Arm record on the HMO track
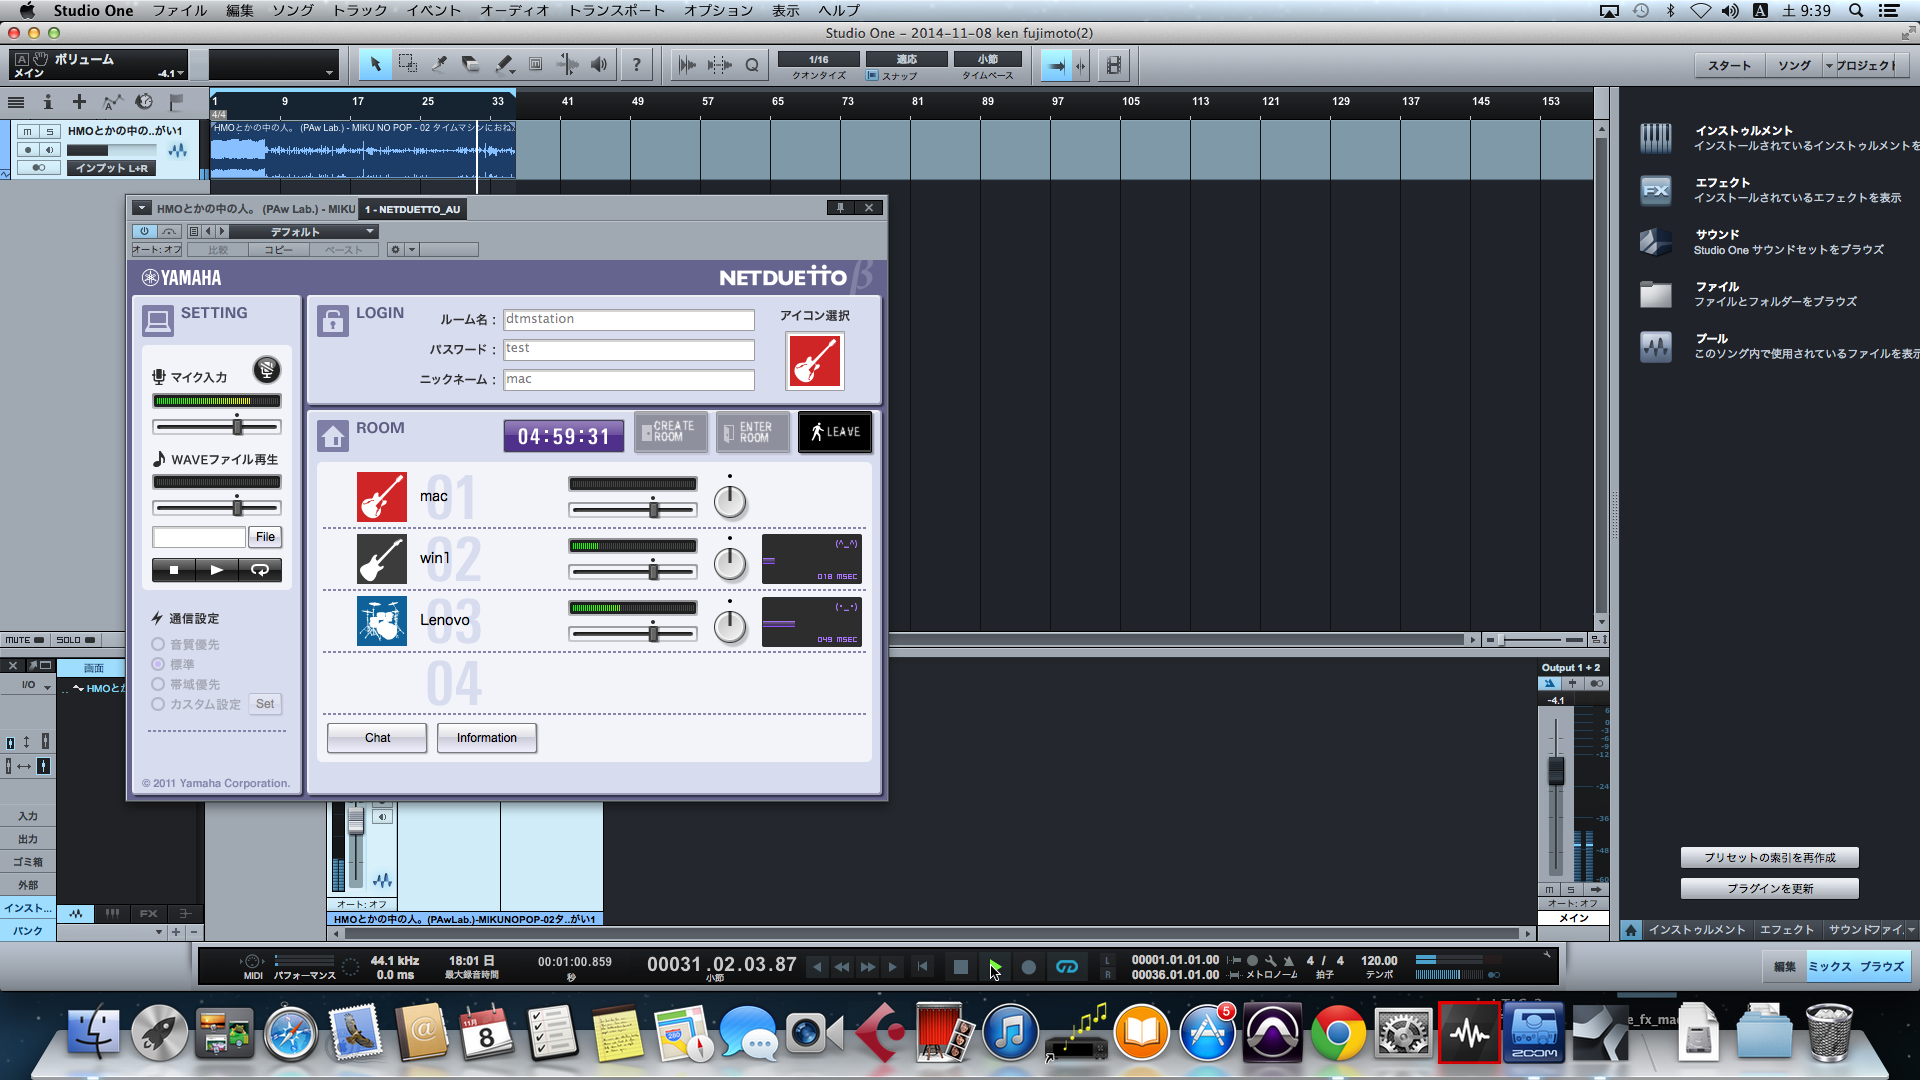This screenshot has height=1080, width=1920. pyautogui.click(x=28, y=150)
